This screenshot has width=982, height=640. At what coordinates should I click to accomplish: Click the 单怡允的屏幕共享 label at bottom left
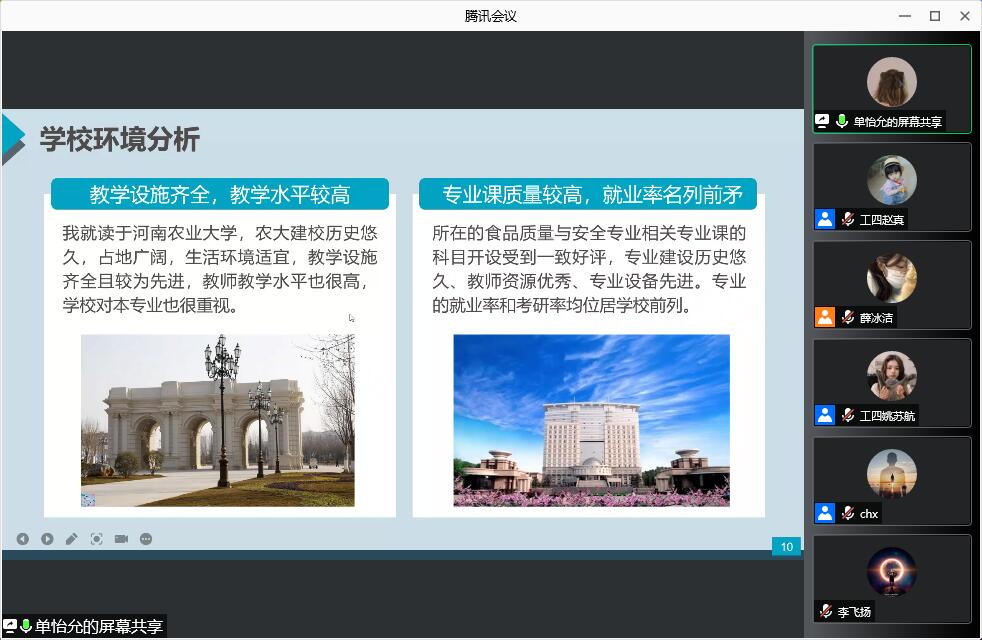pos(98,627)
